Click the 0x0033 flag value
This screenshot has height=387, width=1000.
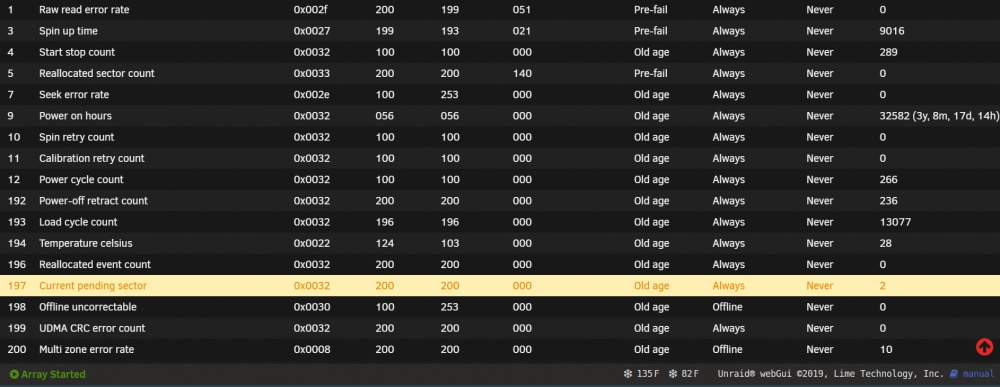coord(312,73)
